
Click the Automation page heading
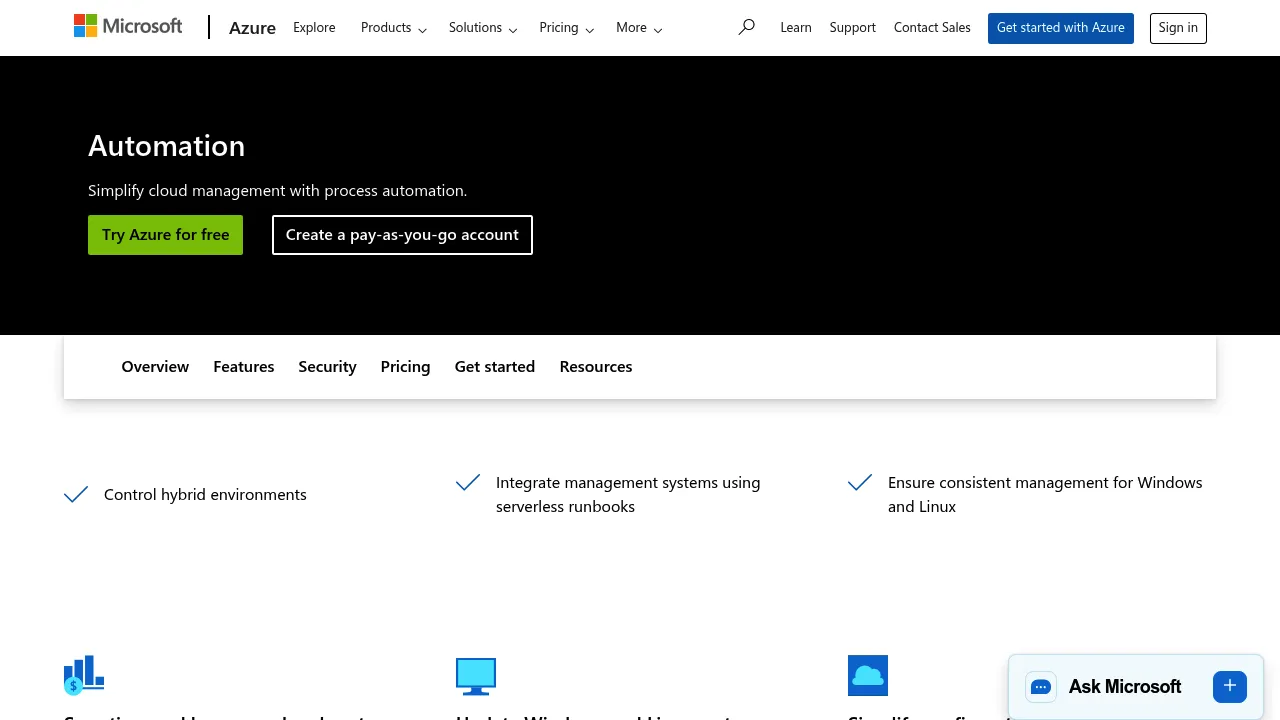click(166, 146)
